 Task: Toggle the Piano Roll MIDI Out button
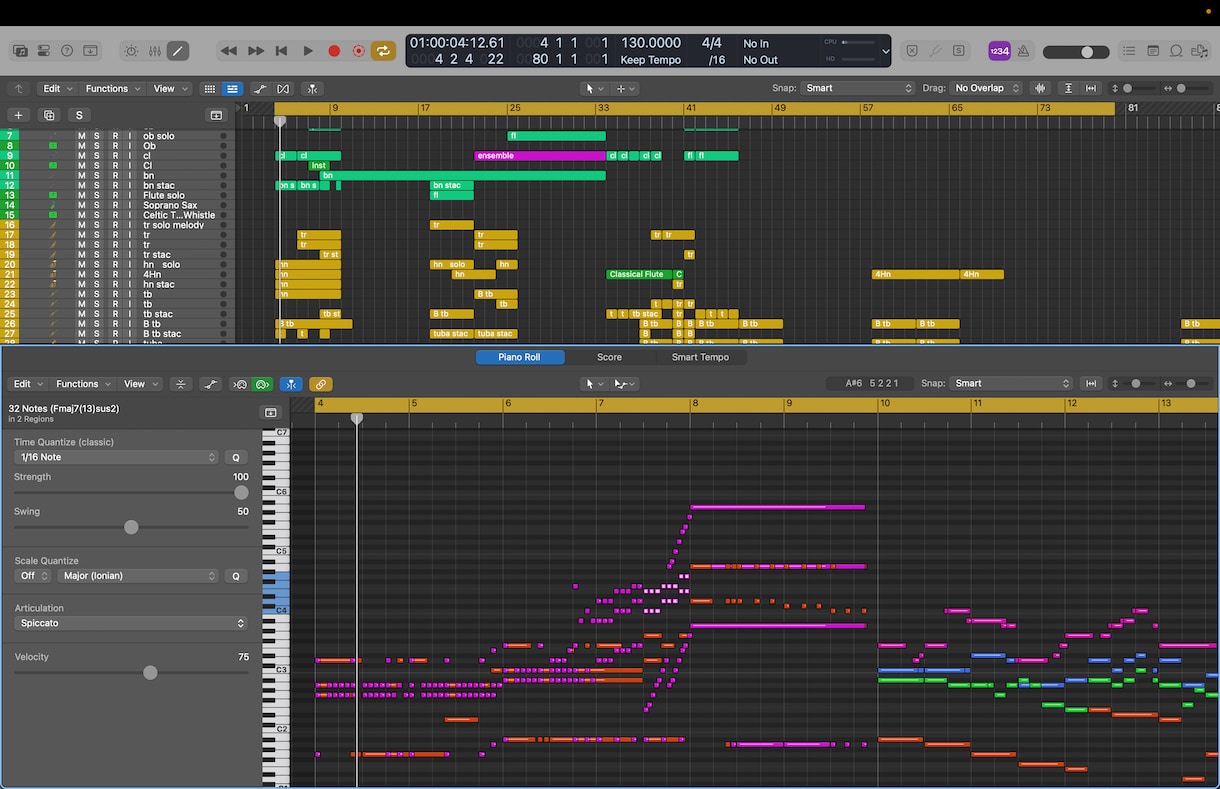pos(263,384)
